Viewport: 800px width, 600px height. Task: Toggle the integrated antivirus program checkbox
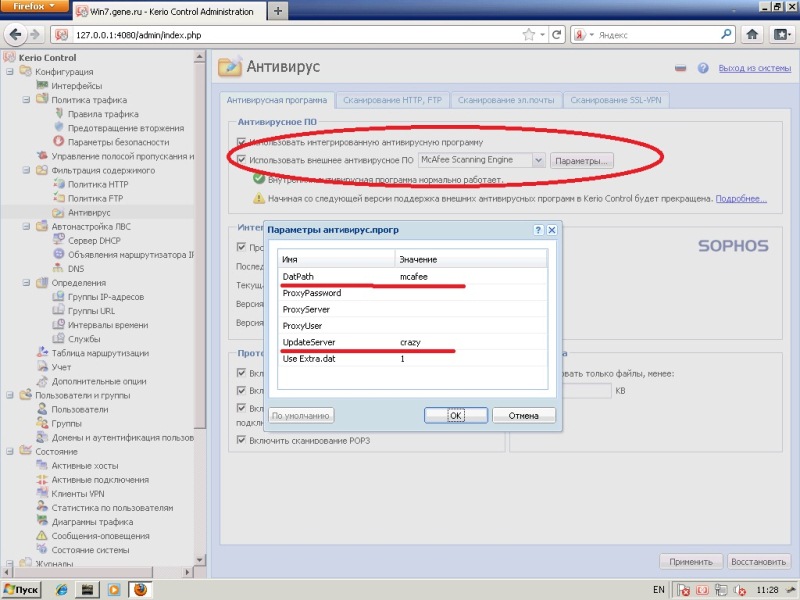point(241,142)
